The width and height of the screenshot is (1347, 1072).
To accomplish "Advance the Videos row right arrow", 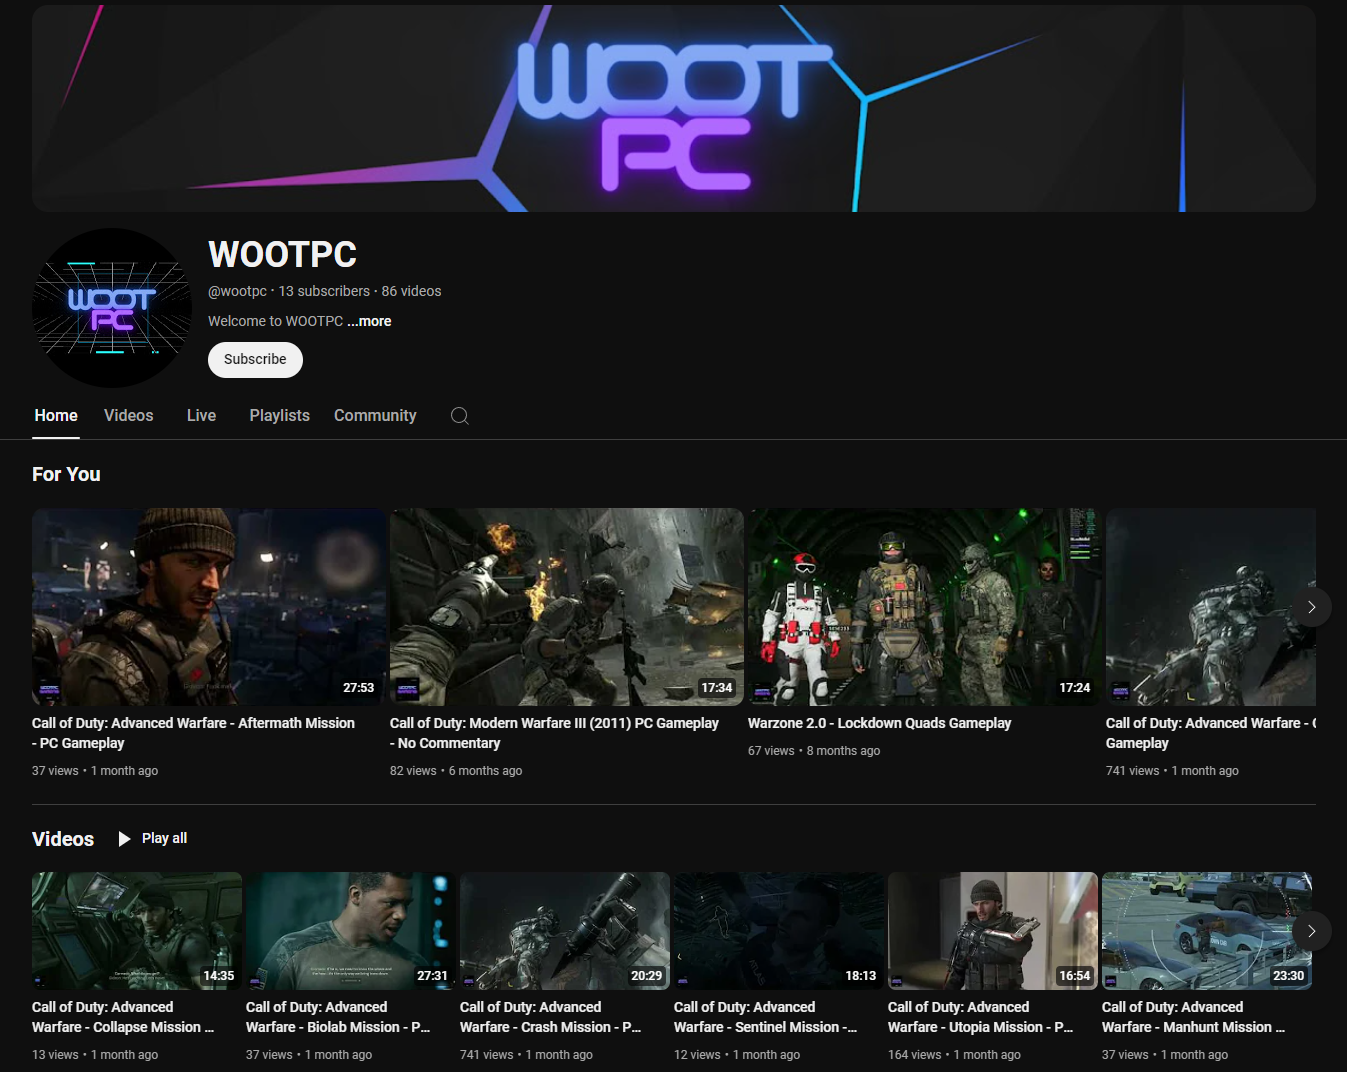I will pos(1311,931).
